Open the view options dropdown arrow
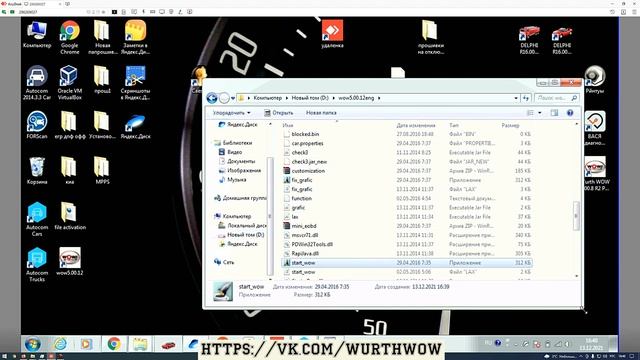640x360 pixels. 540,113
